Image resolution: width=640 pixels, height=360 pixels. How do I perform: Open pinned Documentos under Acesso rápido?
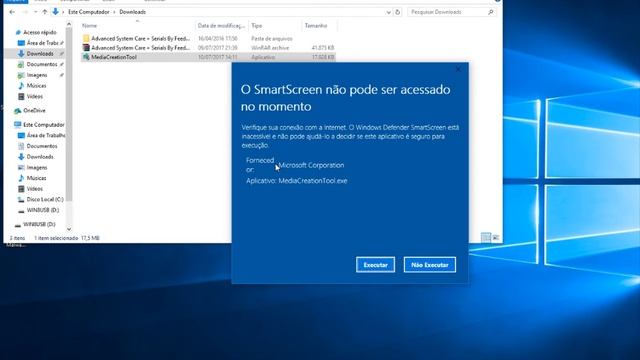point(42,64)
